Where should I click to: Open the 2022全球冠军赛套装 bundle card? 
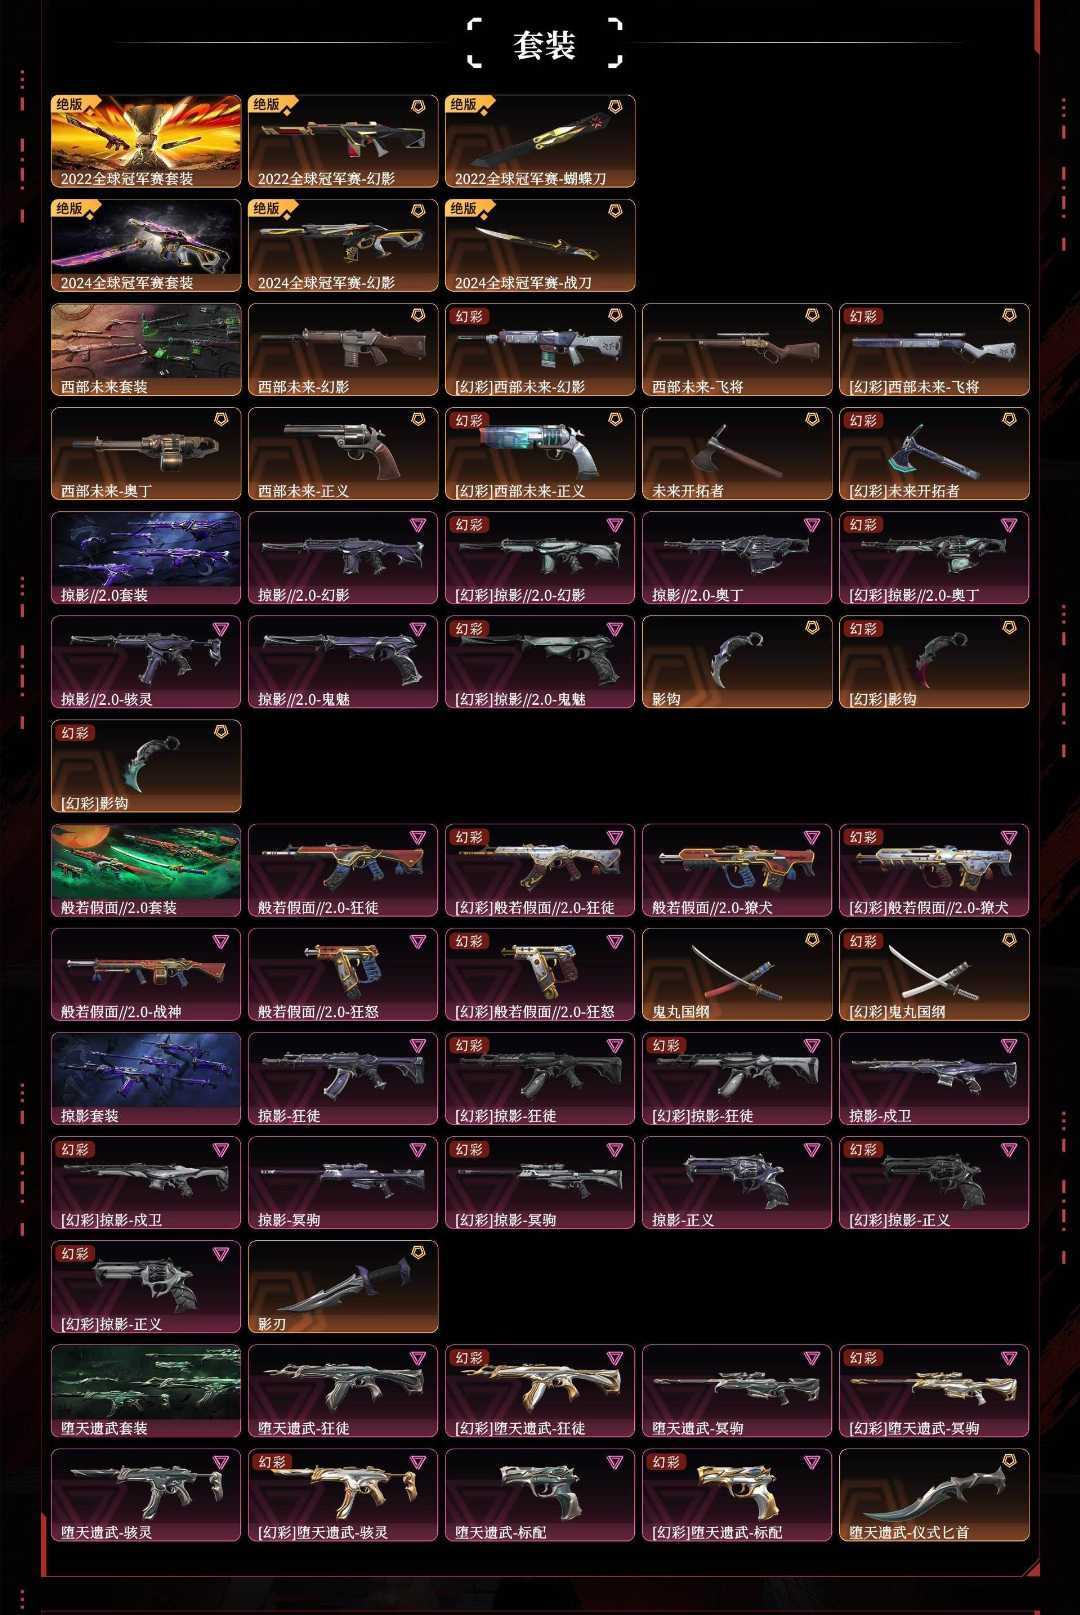point(146,141)
